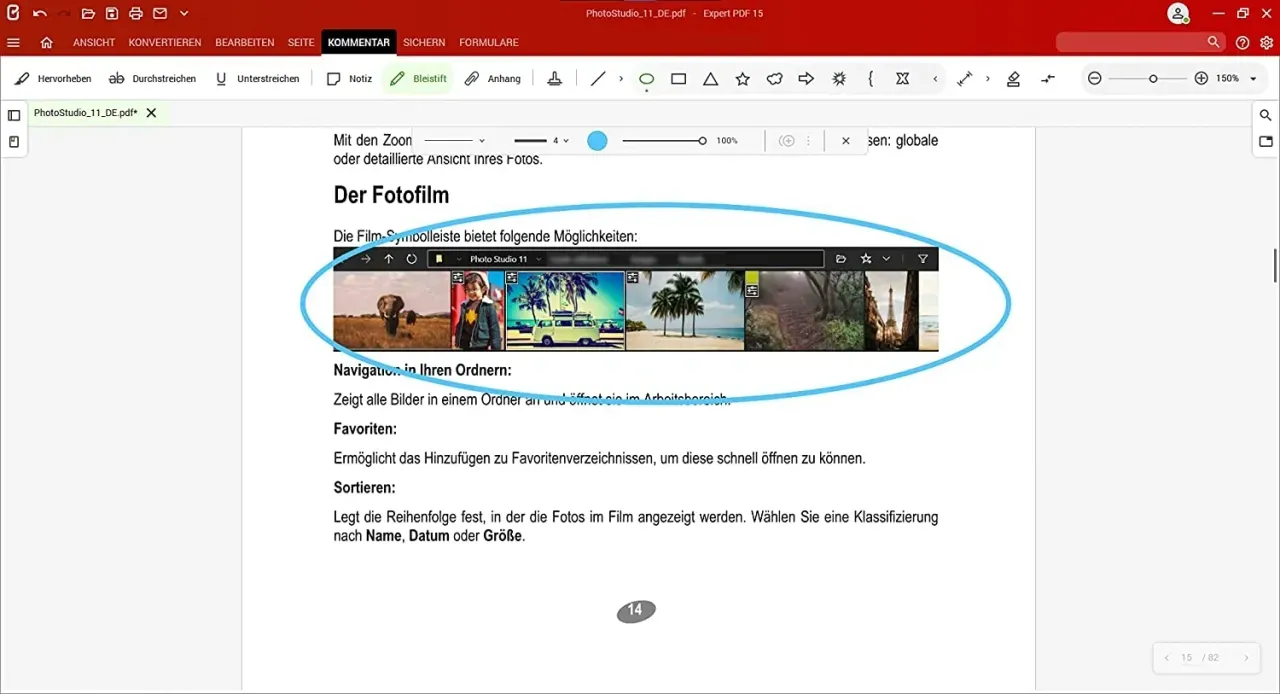Select the Unterstreichen underline tool
Screen dimensions: 1280x694
point(257,79)
